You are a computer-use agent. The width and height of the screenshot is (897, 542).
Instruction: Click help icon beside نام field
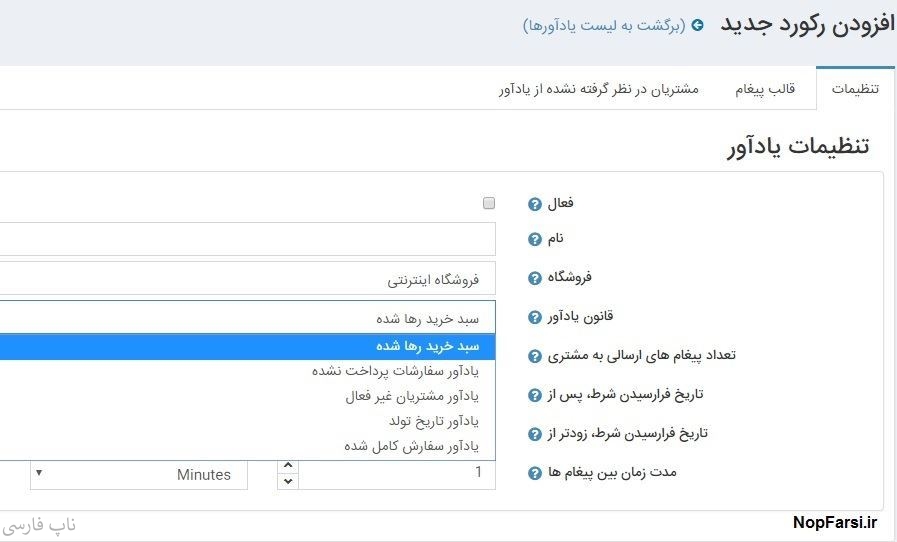pos(534,239)
